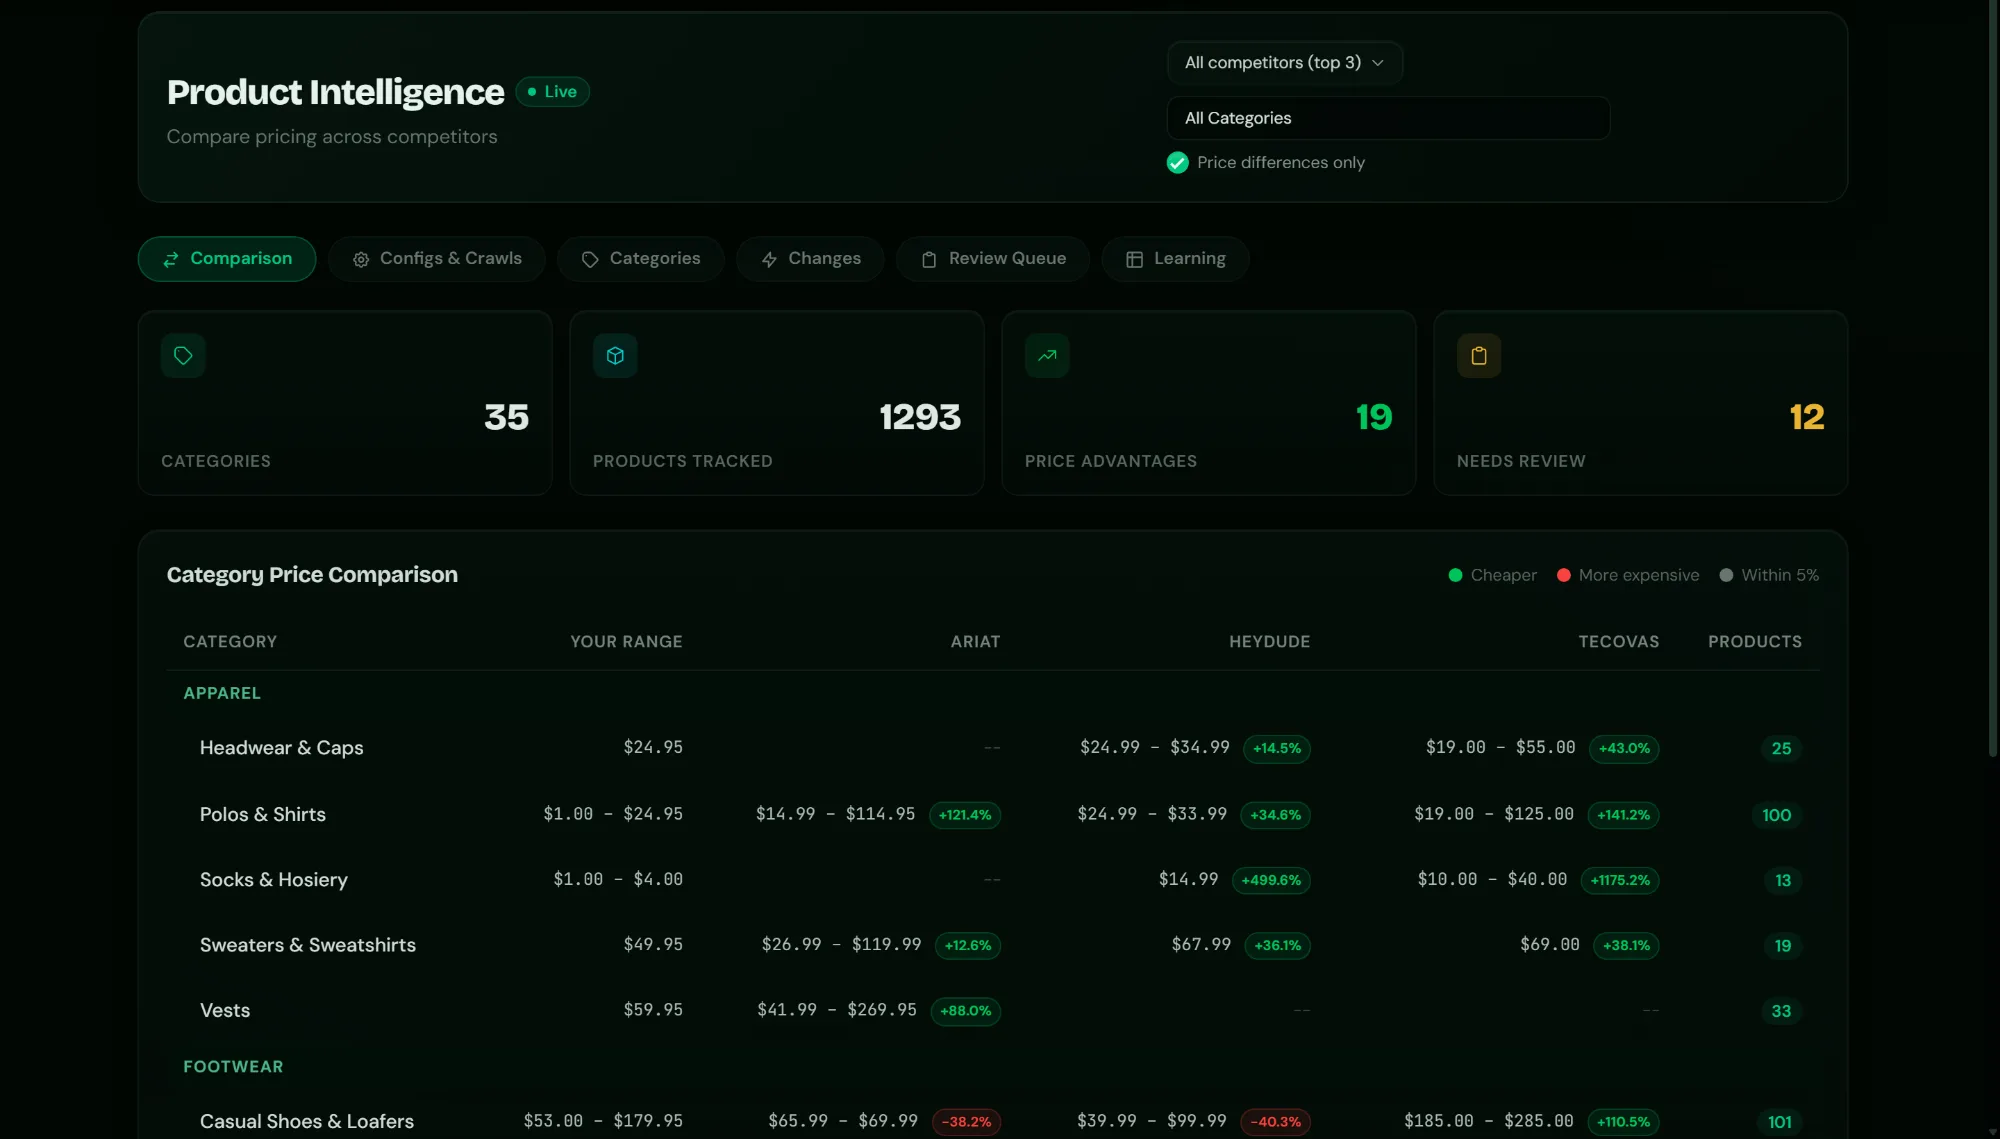Click the tag icon in Categories tab
The height and width of the screenshot is (1139, 2000).
click(x=590, y=259)
